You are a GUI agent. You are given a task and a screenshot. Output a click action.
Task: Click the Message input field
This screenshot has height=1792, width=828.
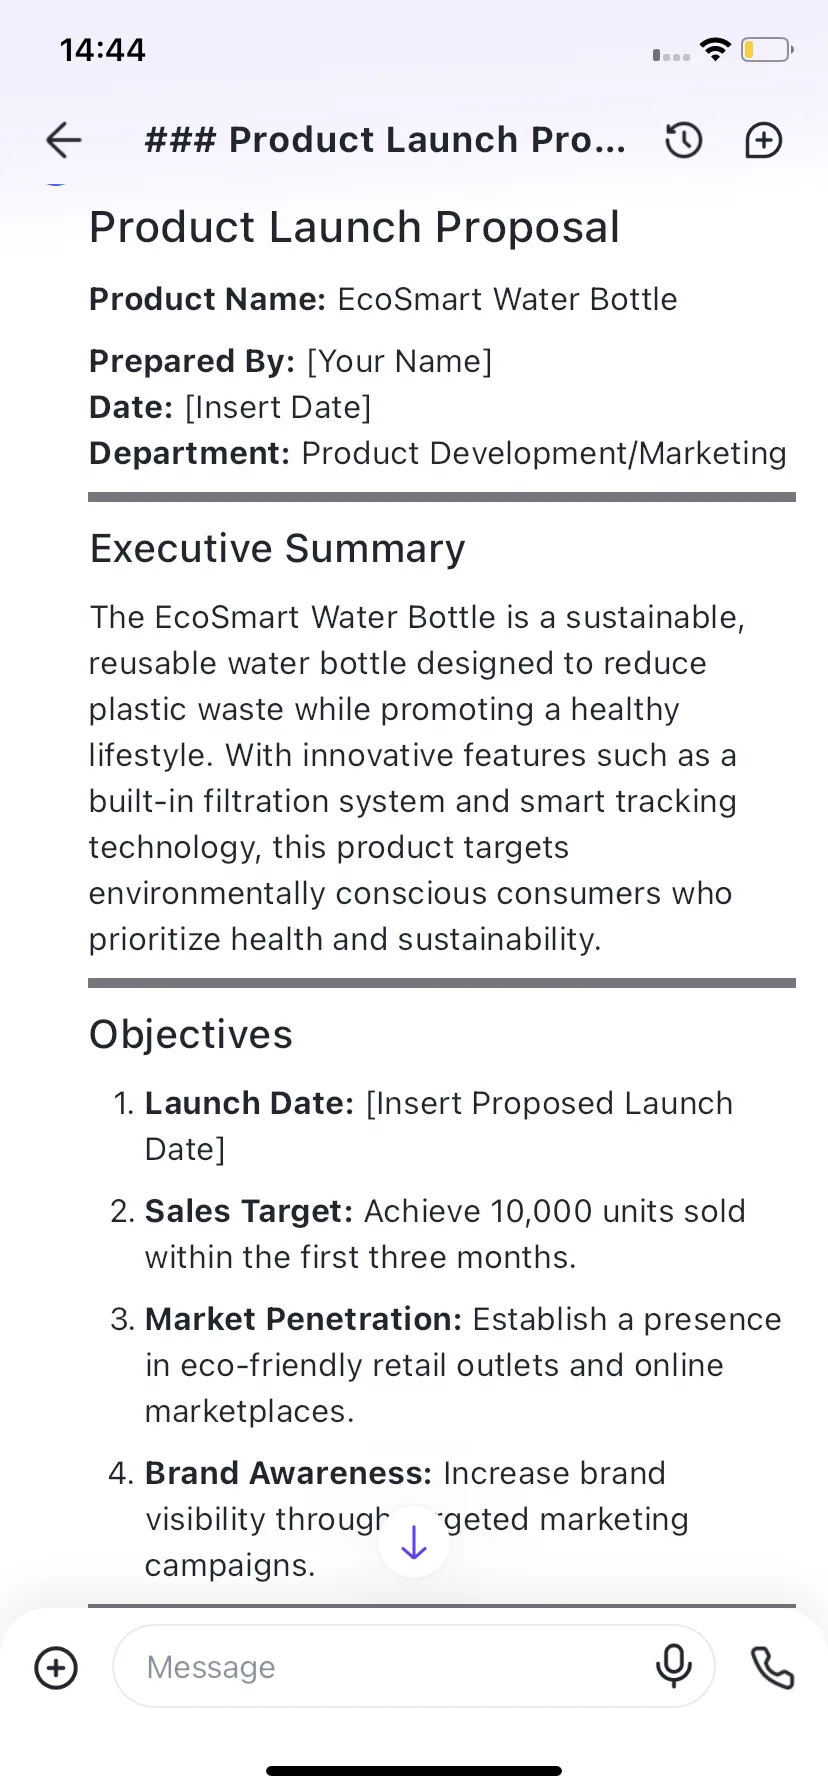[414, 1666]
